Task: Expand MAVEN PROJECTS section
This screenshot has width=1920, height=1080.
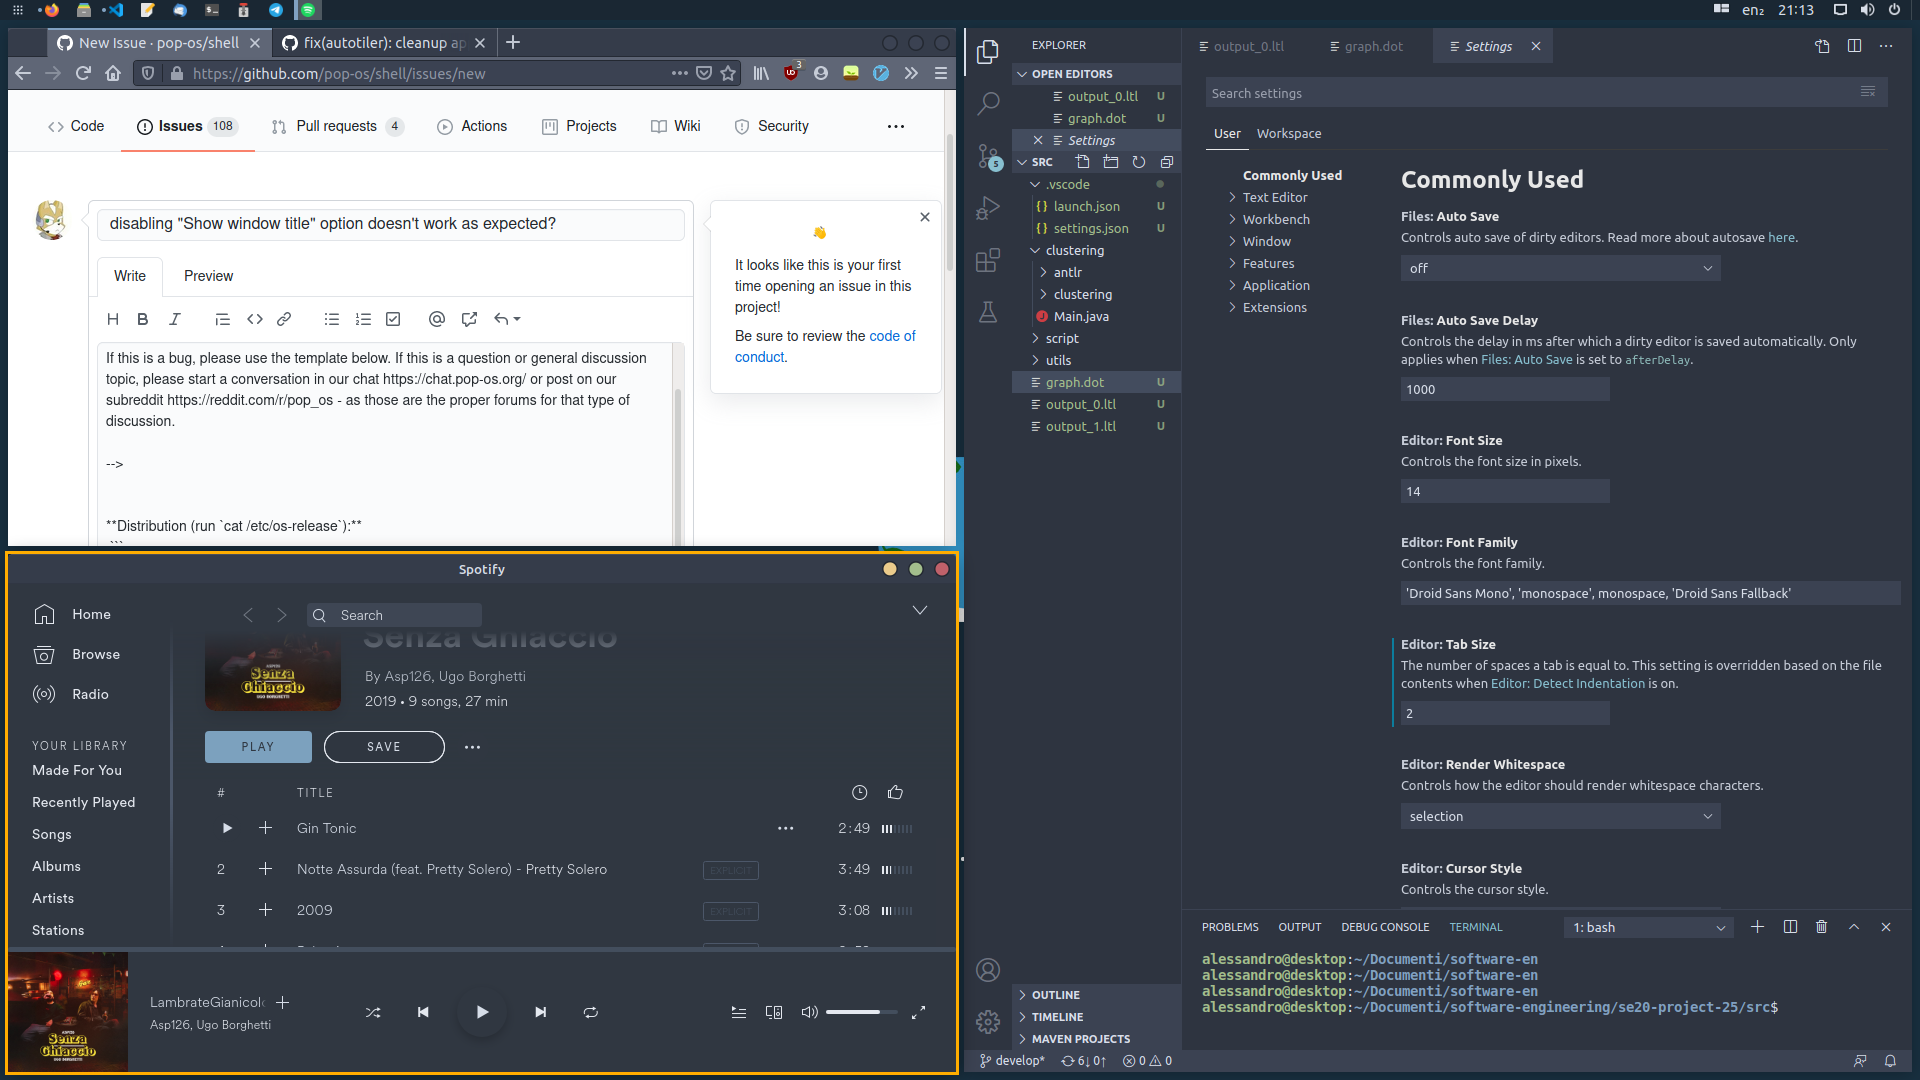Action: coord(1080,1039)
